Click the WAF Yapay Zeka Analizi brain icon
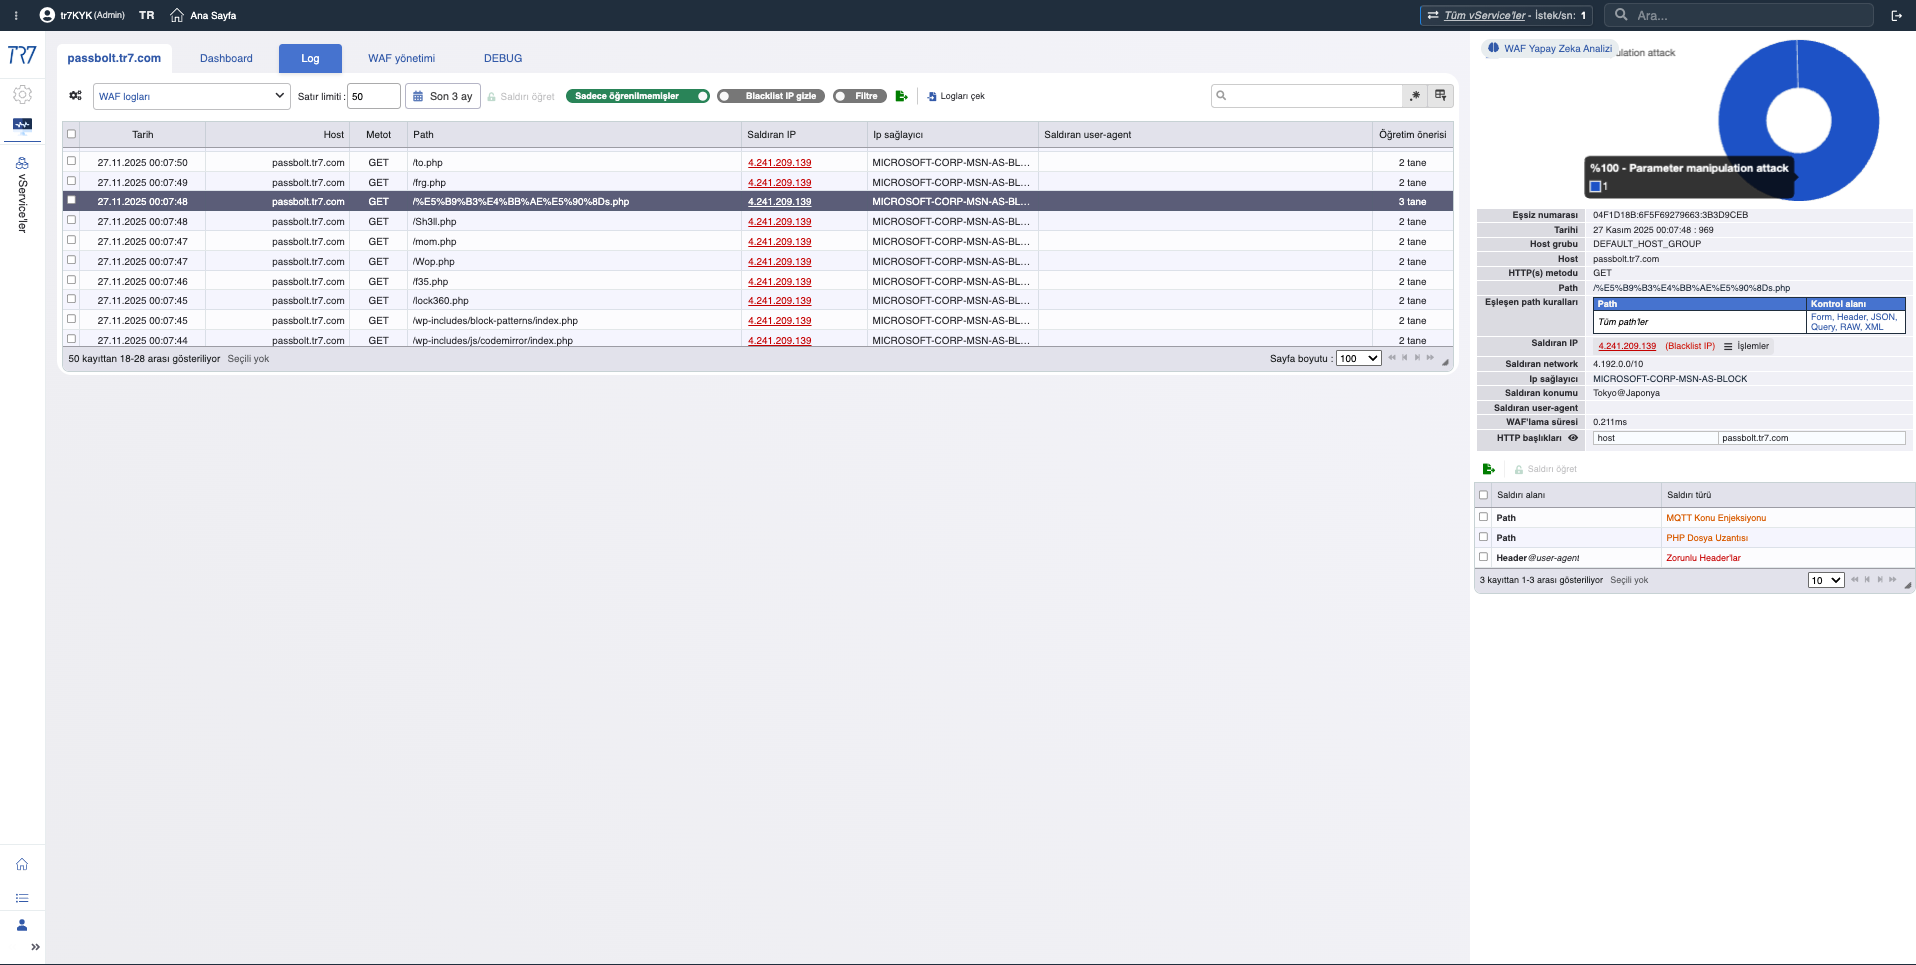1916x965 pixels. 1493,48
